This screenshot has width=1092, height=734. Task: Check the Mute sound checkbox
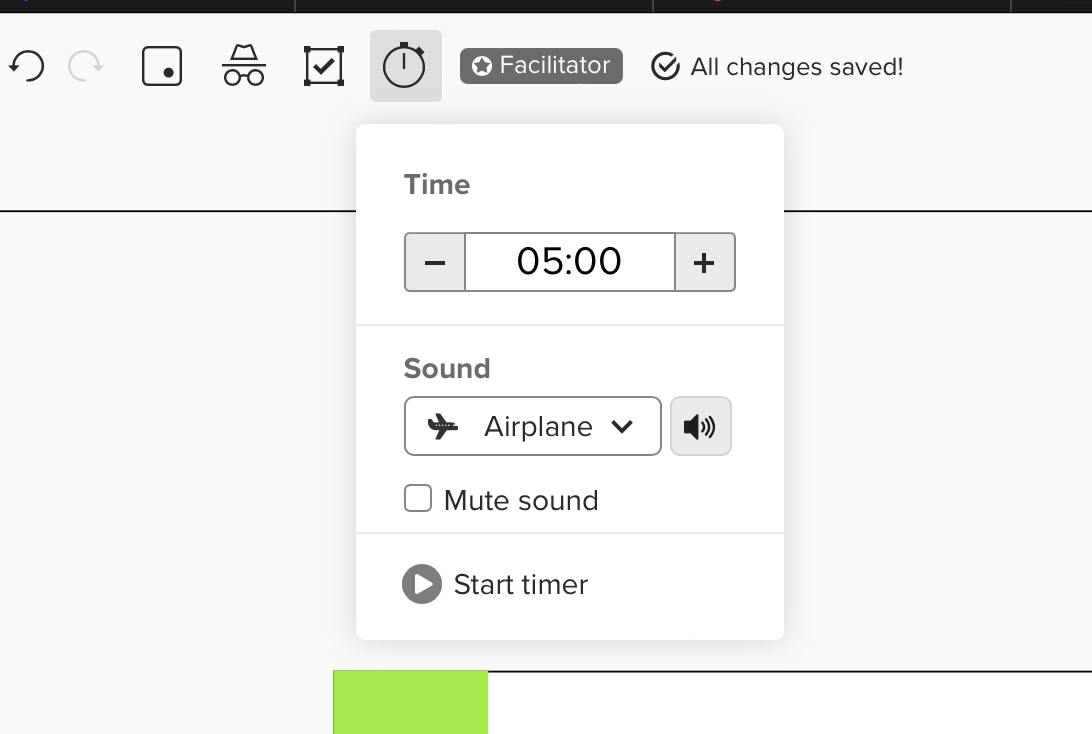tap(418, 499)
